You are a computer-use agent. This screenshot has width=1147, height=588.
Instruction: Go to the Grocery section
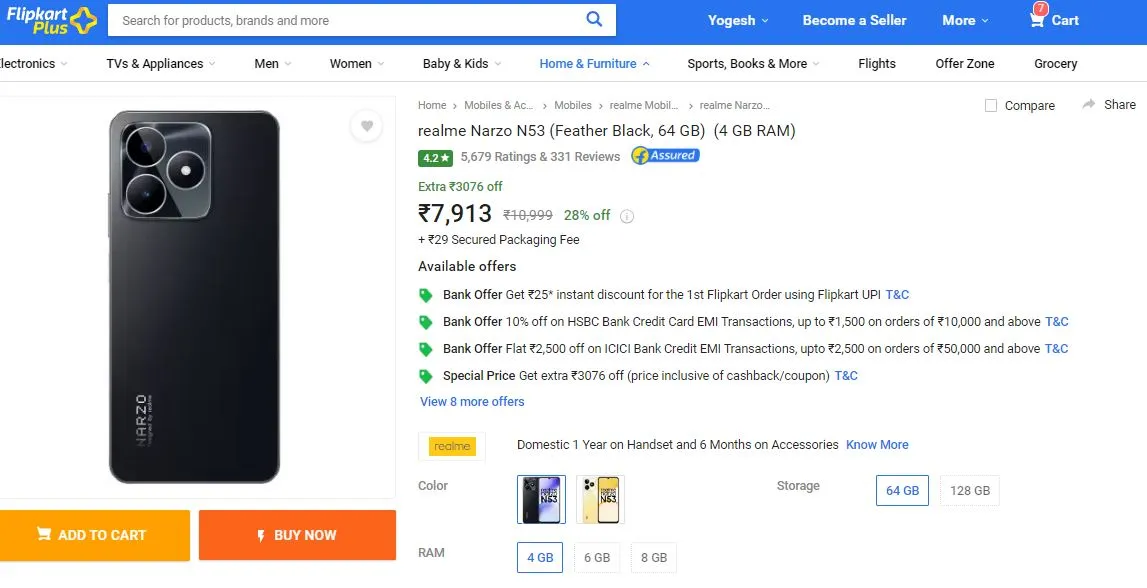[1055, 64]
